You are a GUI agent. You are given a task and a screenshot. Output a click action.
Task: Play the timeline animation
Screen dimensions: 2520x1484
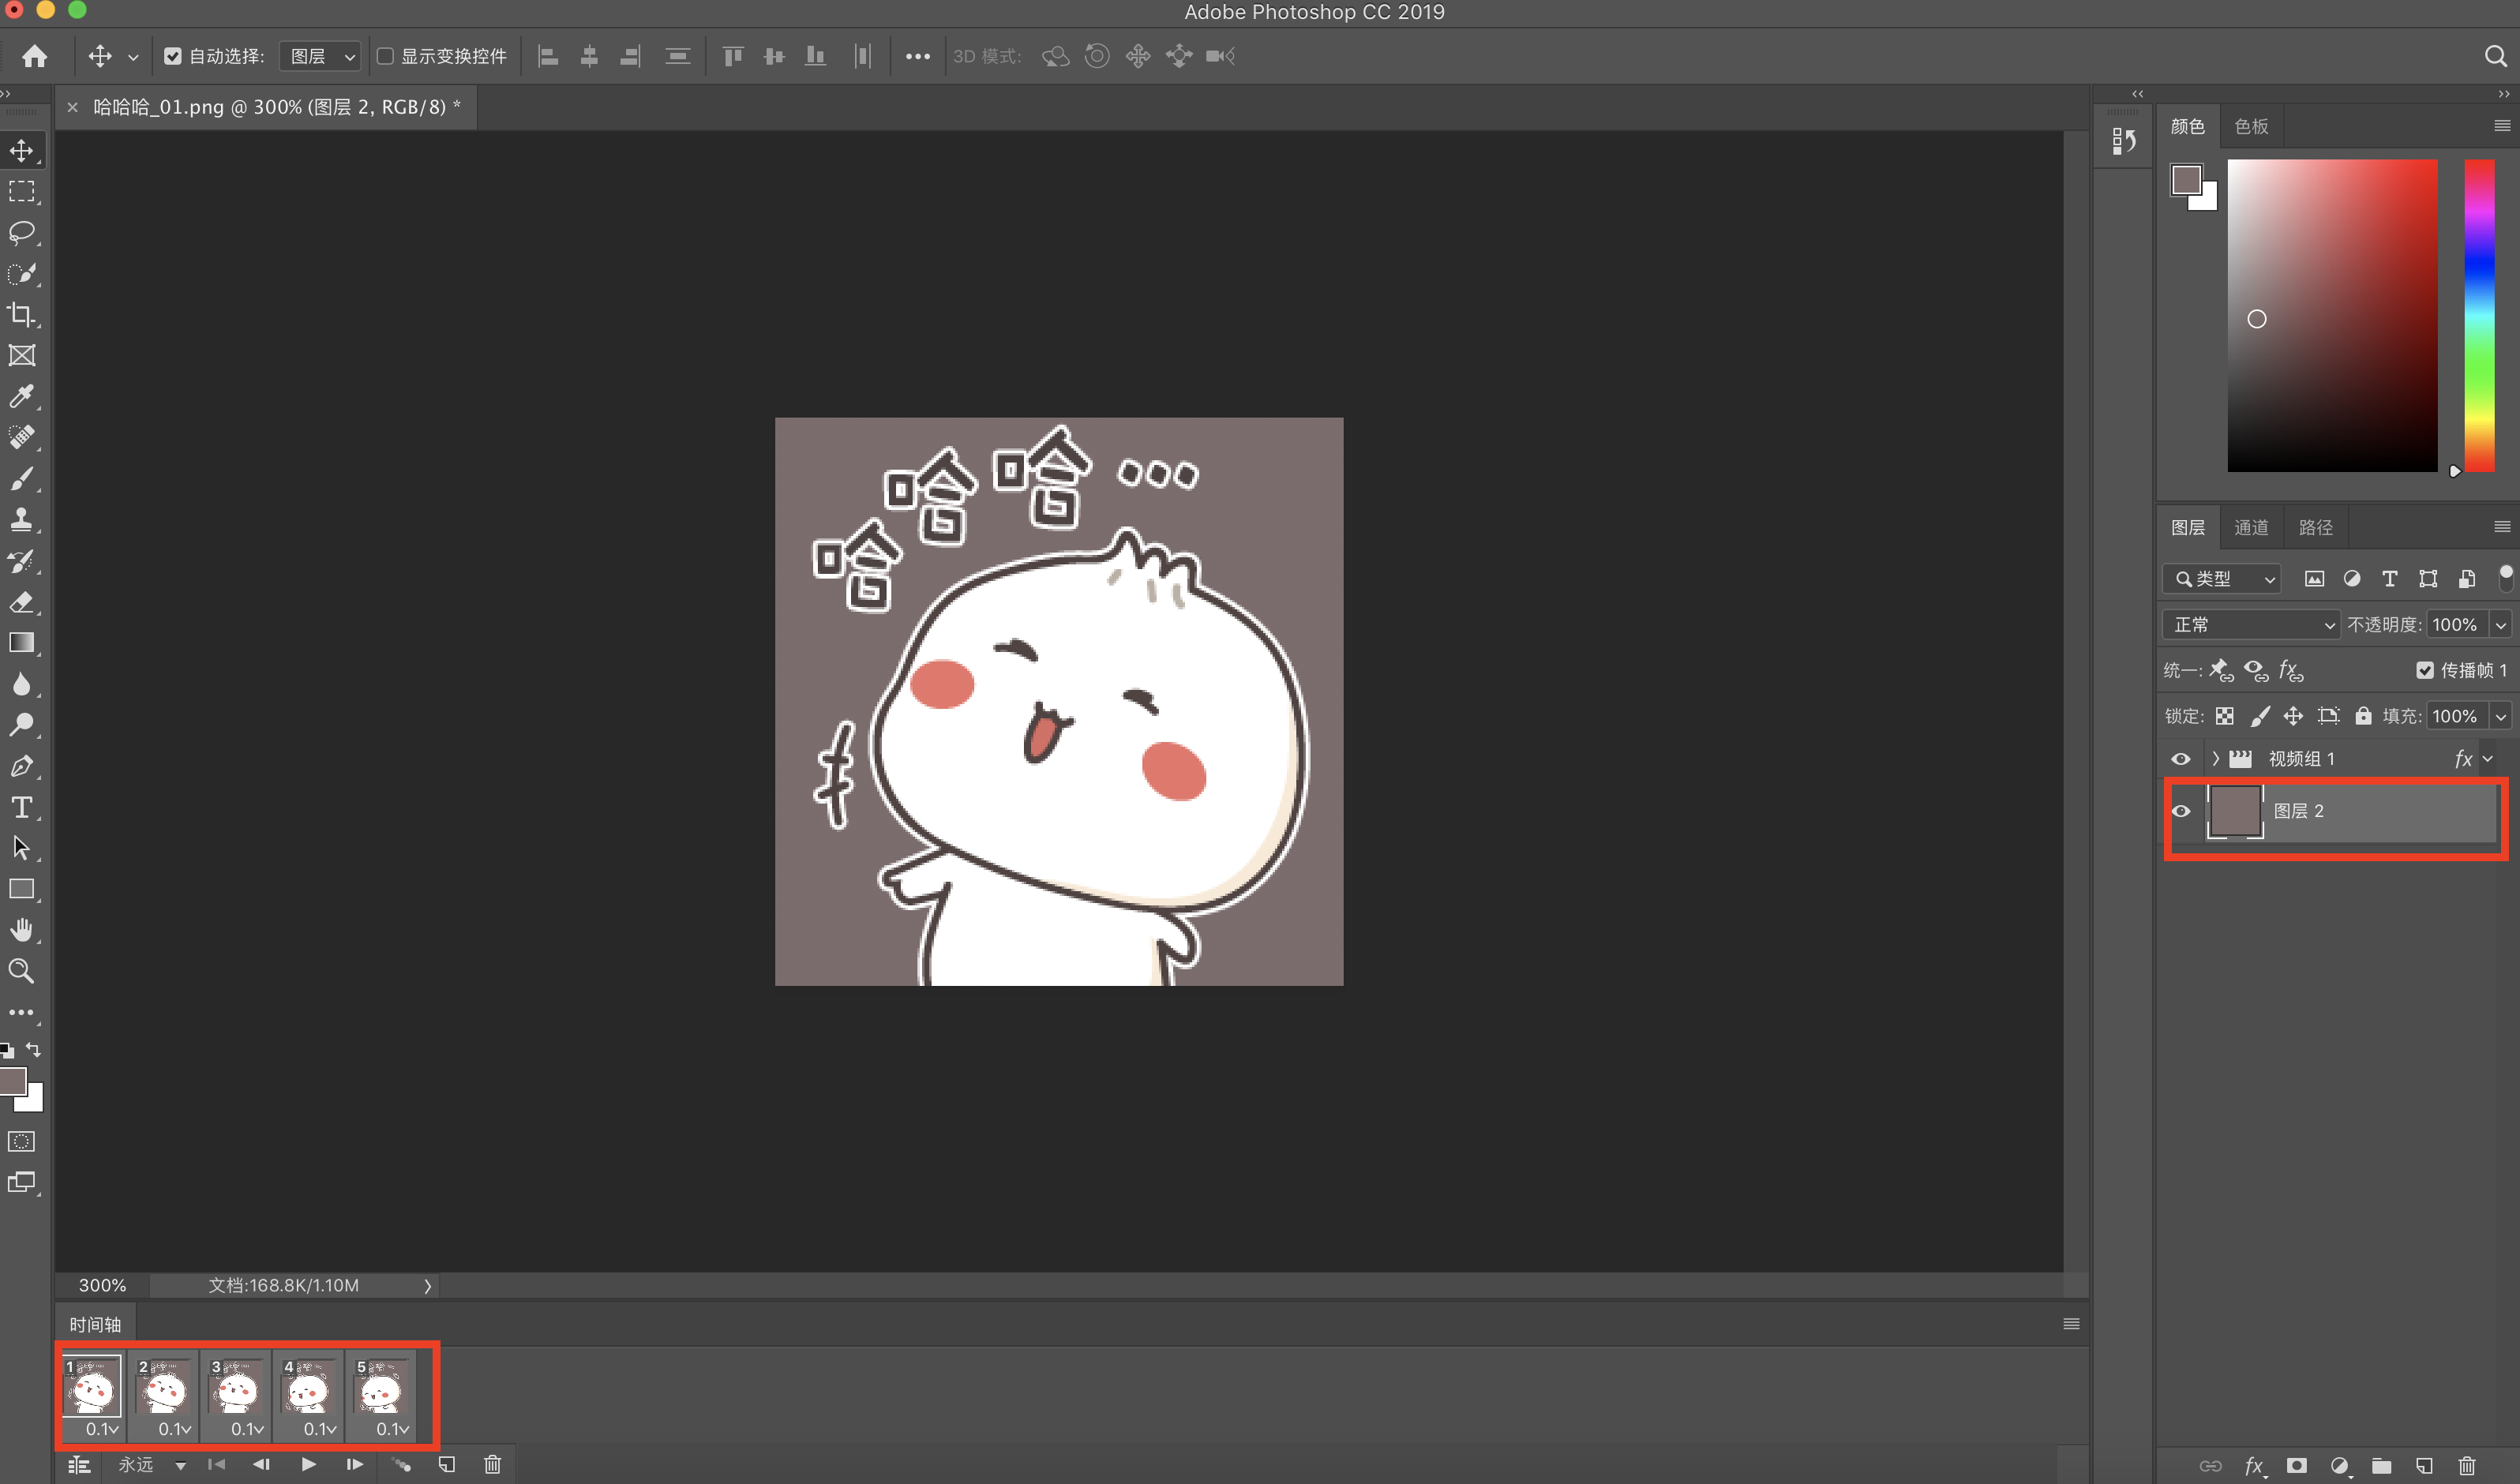(x=308, y=1464)
